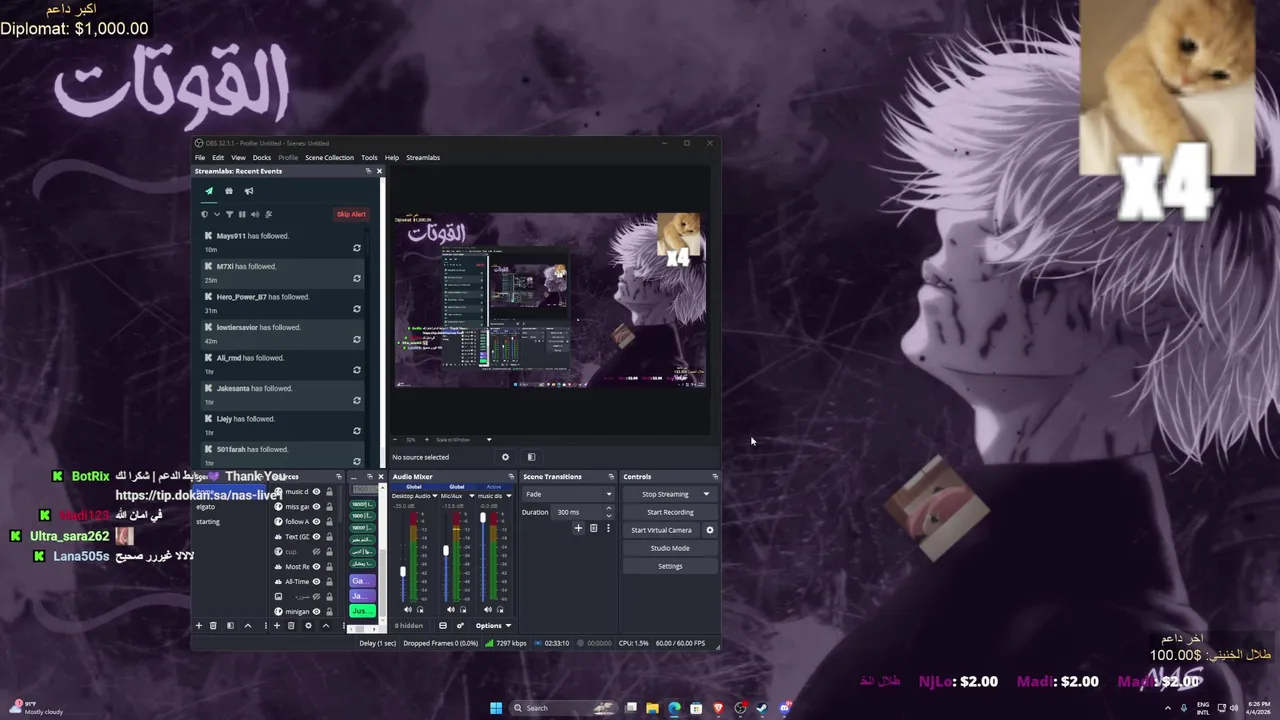The width and height of the screenshot is (1280, 720).
Task: Unlock the 'music d' source
Action: [x=329, y=492]
